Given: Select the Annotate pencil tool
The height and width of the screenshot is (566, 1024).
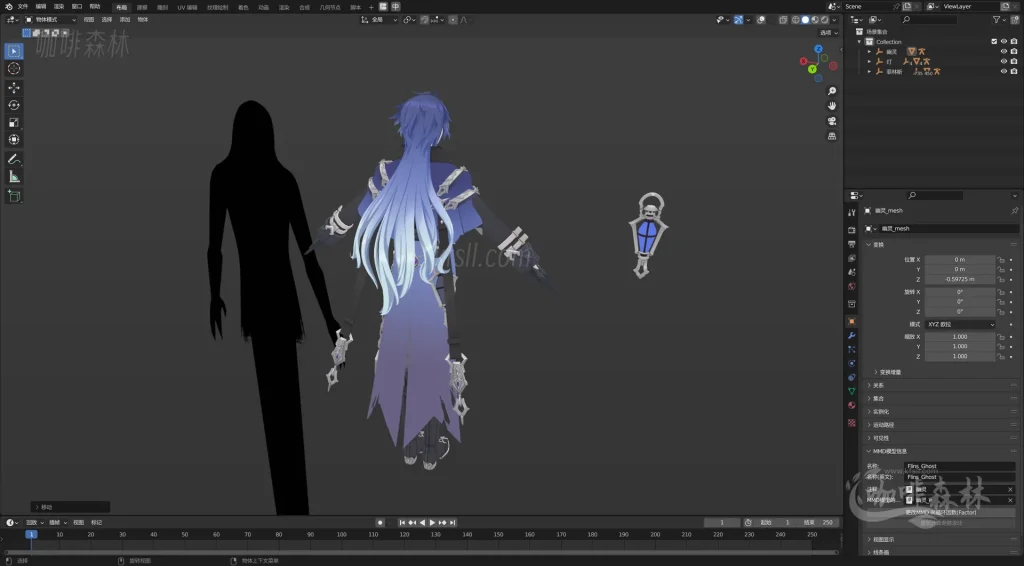Looking at the screenshot, I should coord(14,159).
